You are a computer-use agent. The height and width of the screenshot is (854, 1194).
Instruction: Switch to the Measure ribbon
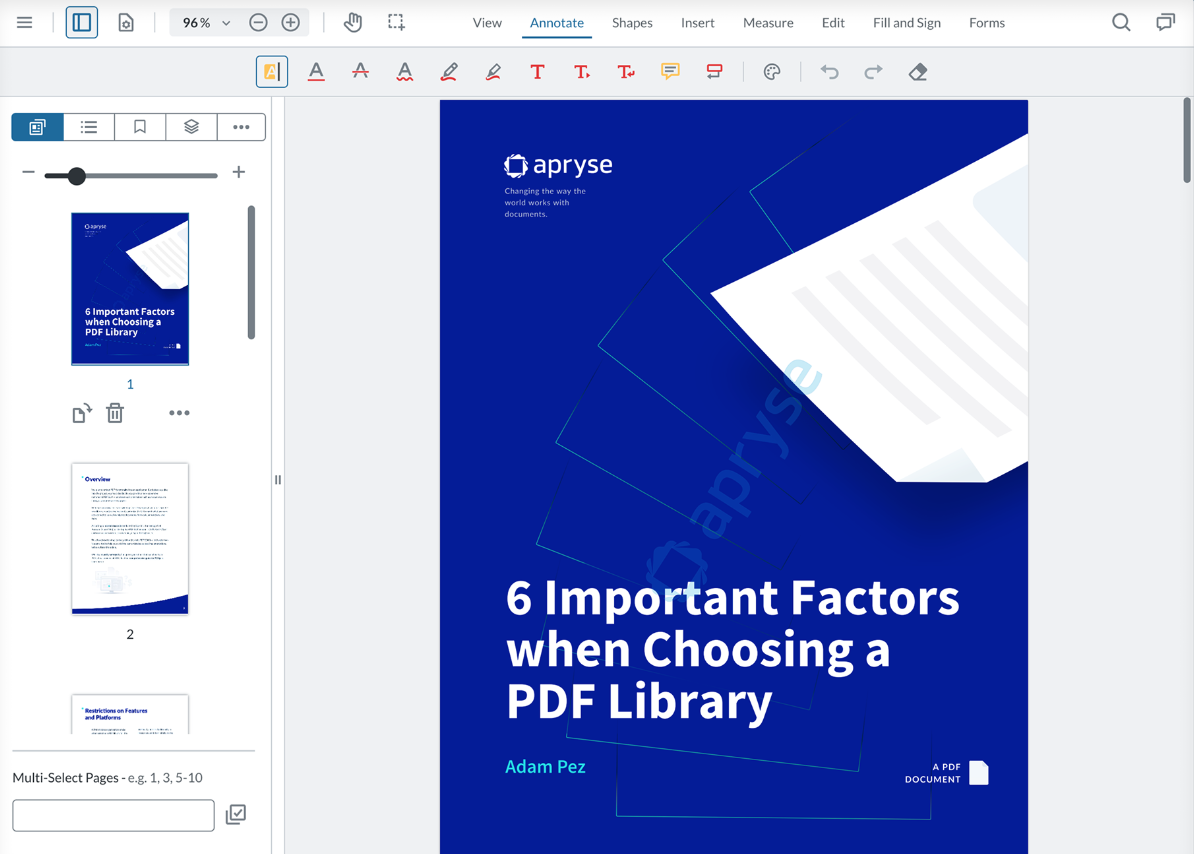768,23
